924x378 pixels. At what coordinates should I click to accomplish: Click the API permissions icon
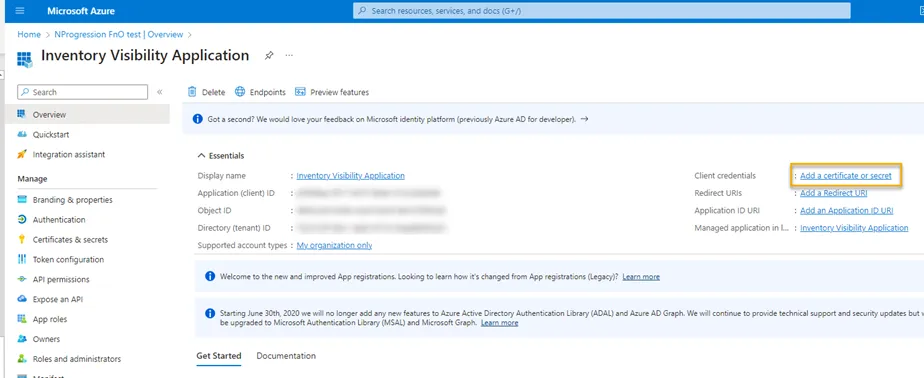coord(22,279)
